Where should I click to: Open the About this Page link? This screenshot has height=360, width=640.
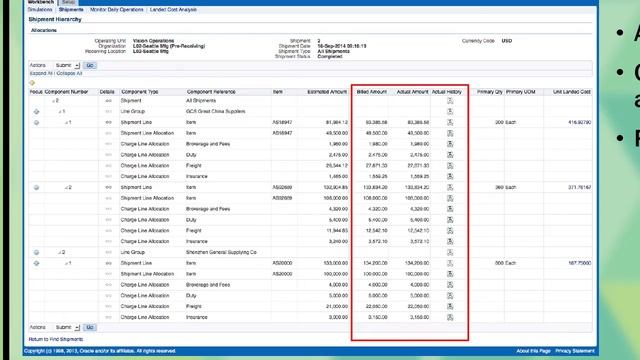(533, 351)
